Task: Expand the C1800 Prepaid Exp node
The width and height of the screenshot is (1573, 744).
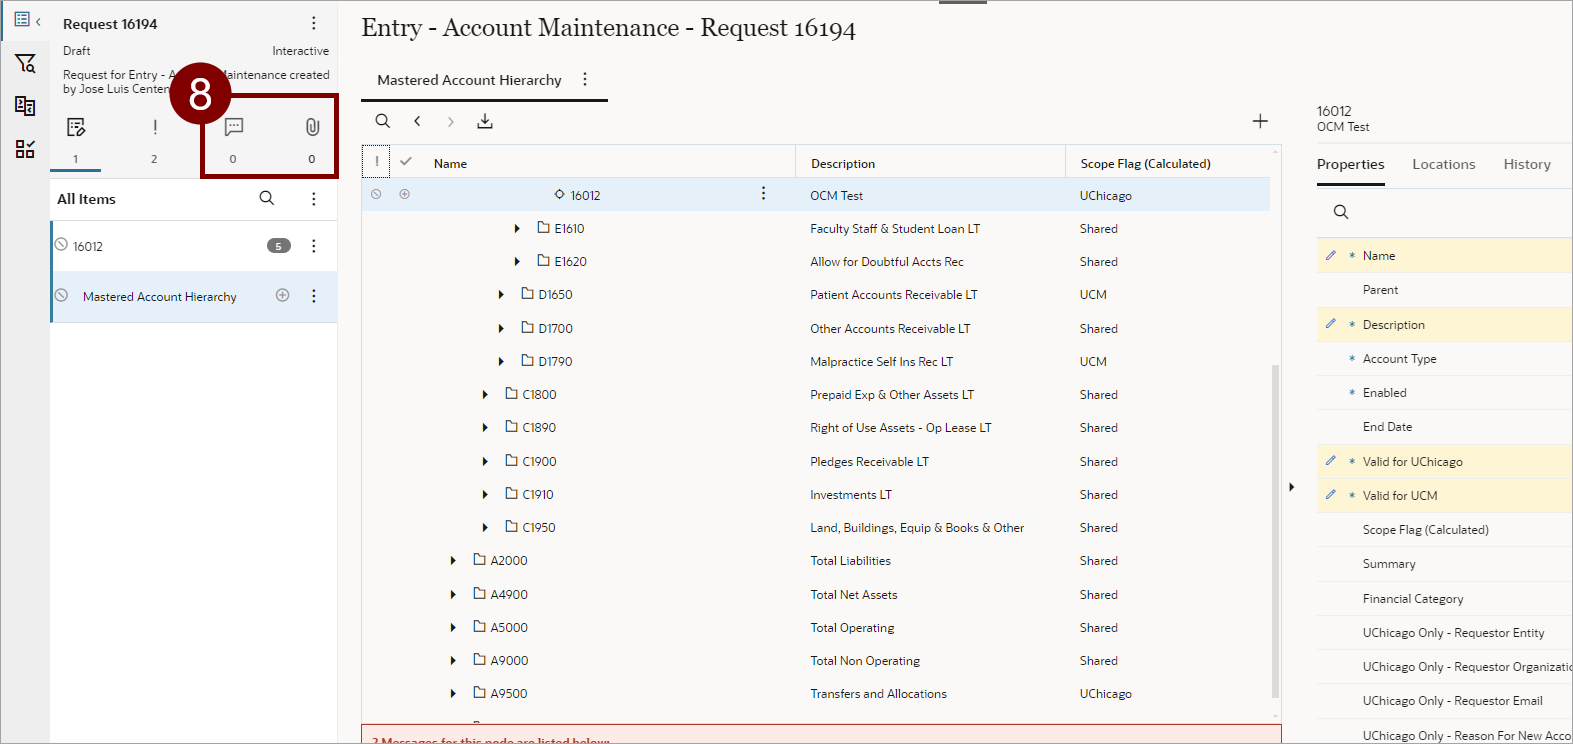Action: [x=485, y=395]
